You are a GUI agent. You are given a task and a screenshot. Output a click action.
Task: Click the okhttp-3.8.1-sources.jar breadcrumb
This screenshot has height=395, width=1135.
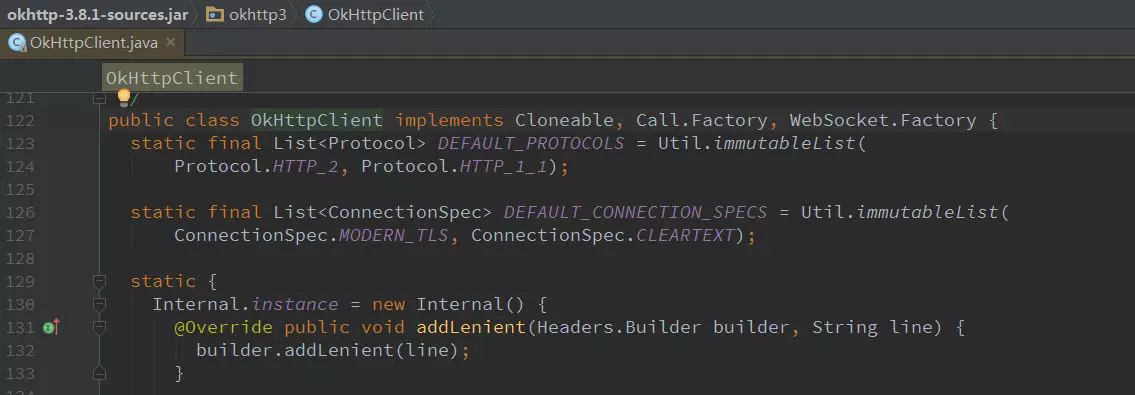click(x=98, y=14)
